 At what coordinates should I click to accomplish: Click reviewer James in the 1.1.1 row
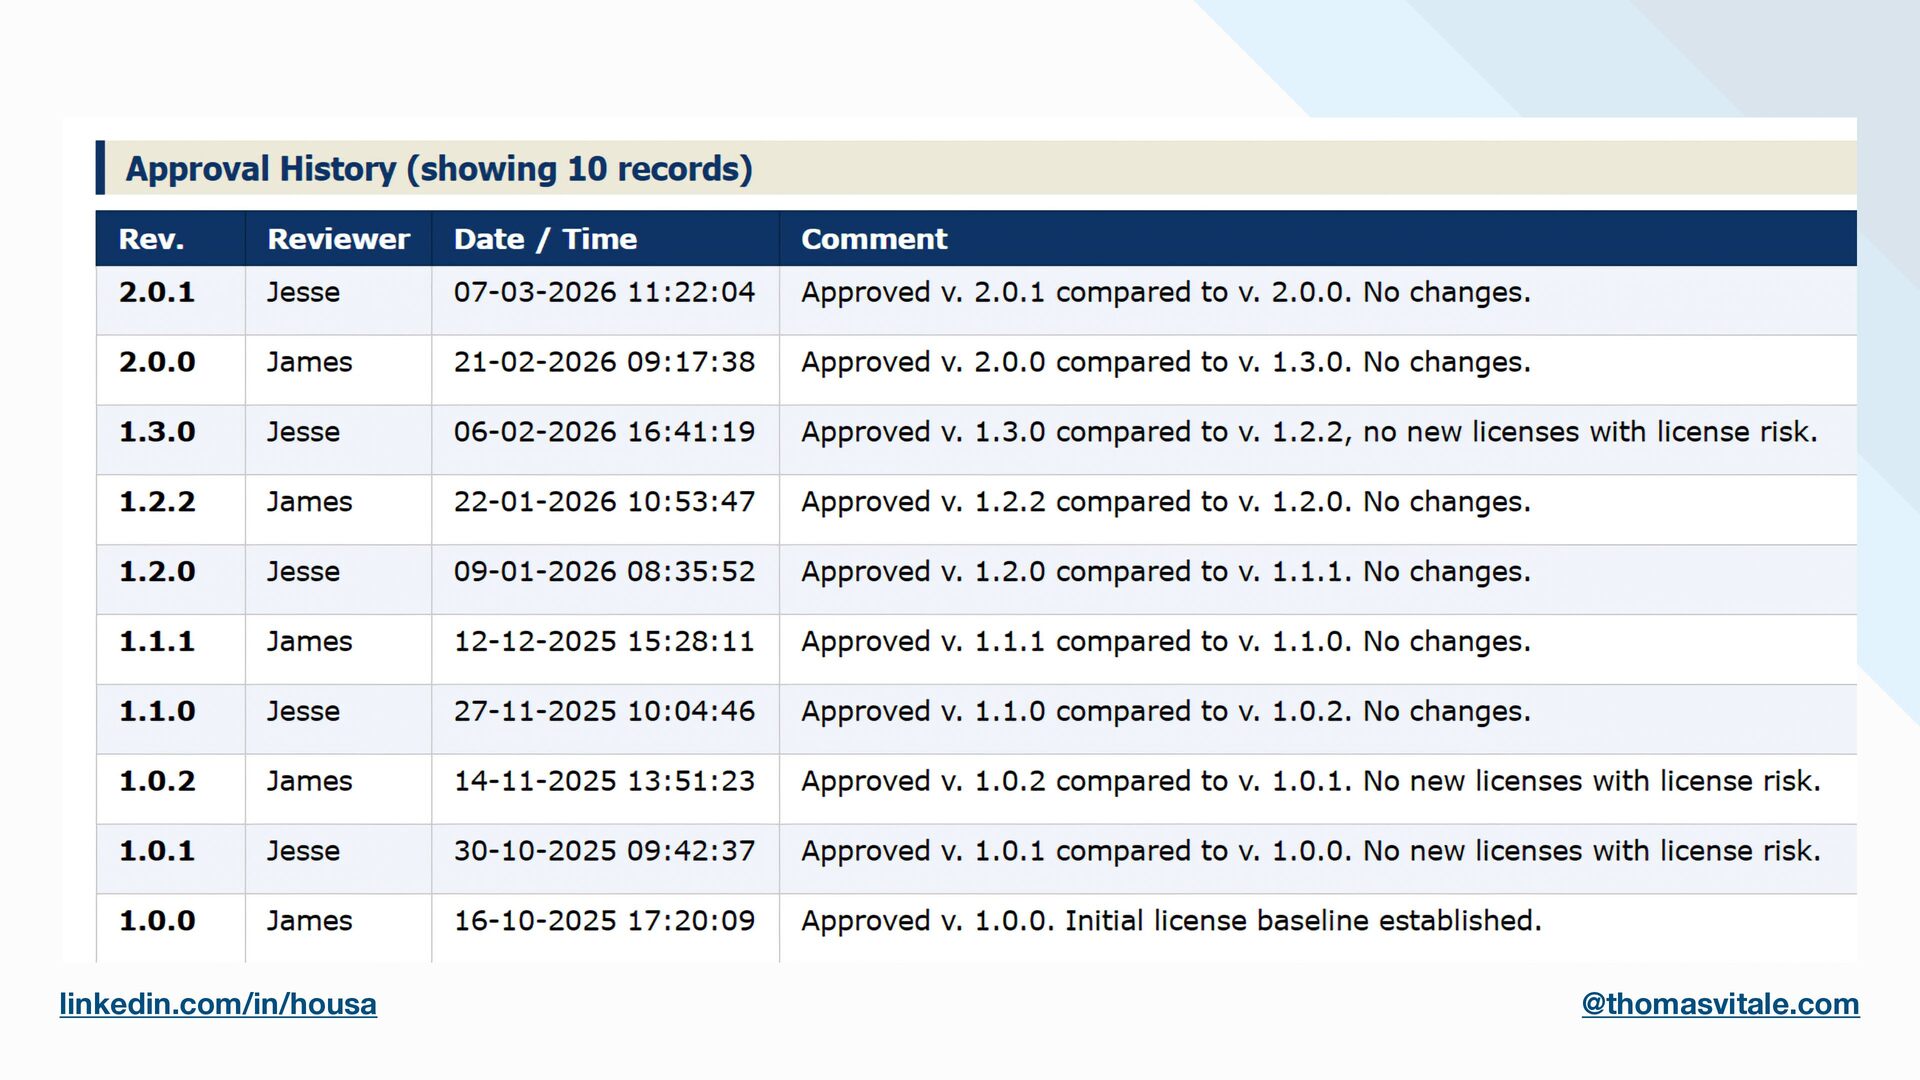click(309, 642)
